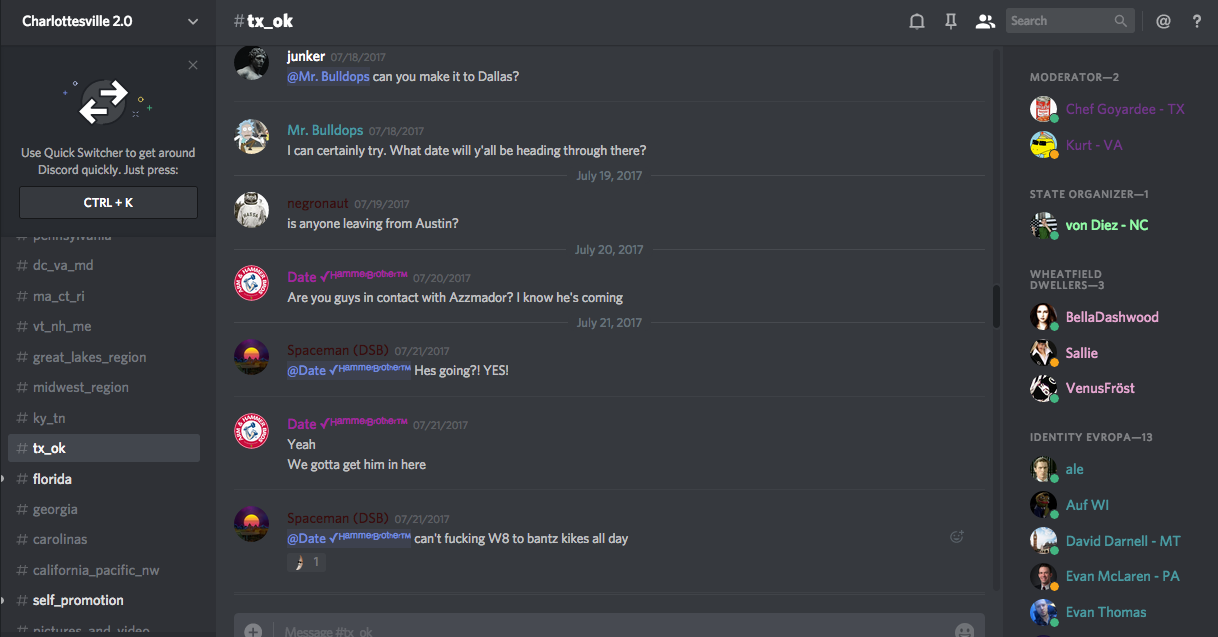The height and width of the screenshot is (637, 1218).
Task: Close the Quick Switcher tip
Action: pyautogui.click(x=193, y=65)
